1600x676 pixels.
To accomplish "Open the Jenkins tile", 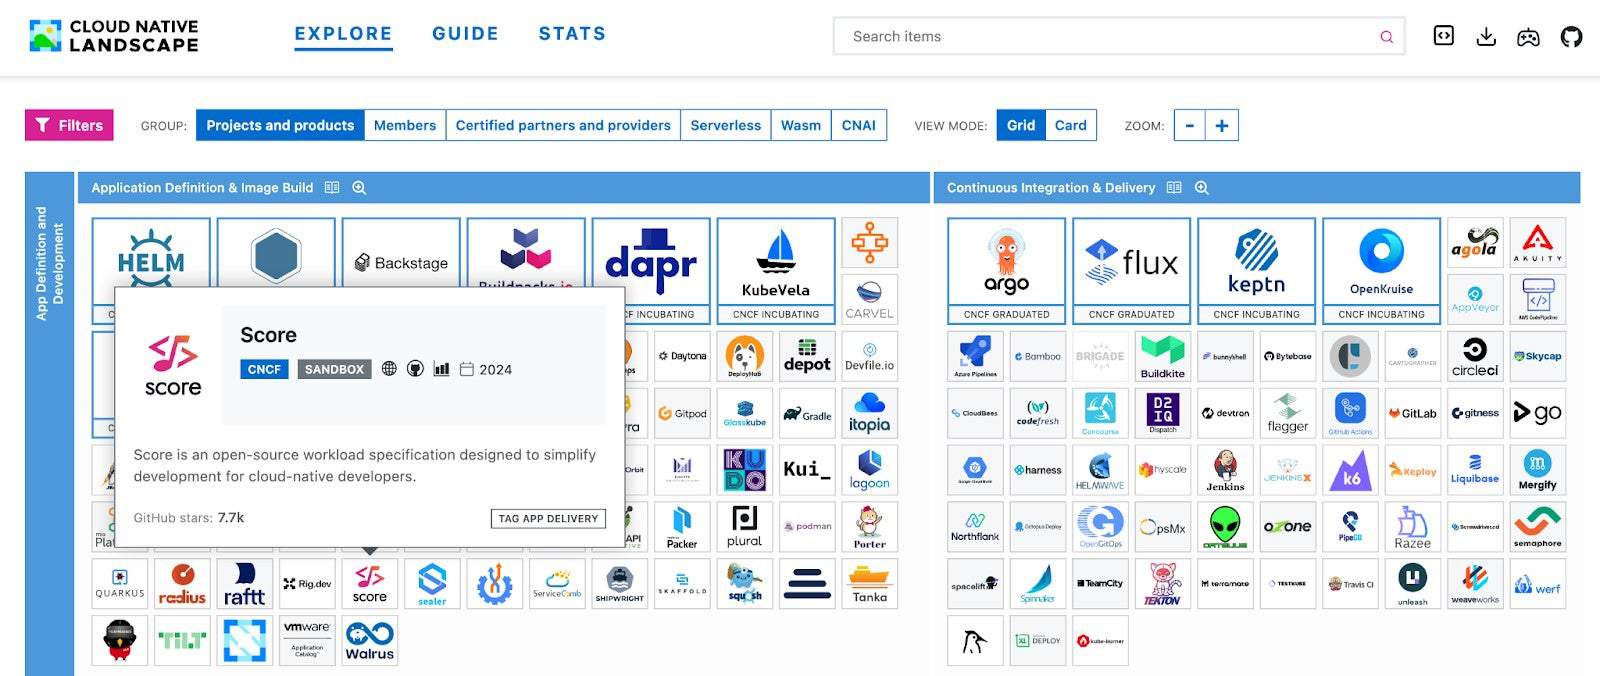I will [1225, 470].
